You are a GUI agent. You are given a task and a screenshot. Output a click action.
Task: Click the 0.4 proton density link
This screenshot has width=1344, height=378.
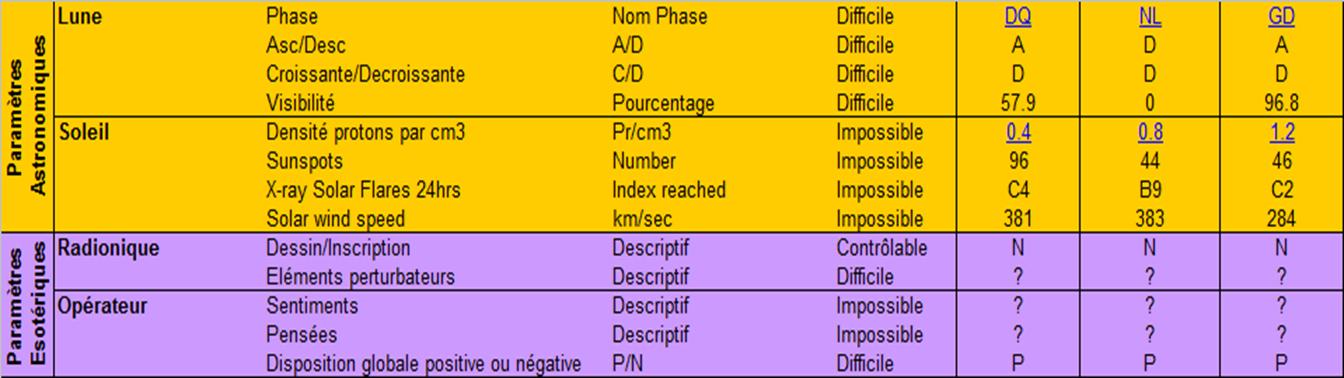[x=1019, y=132]
